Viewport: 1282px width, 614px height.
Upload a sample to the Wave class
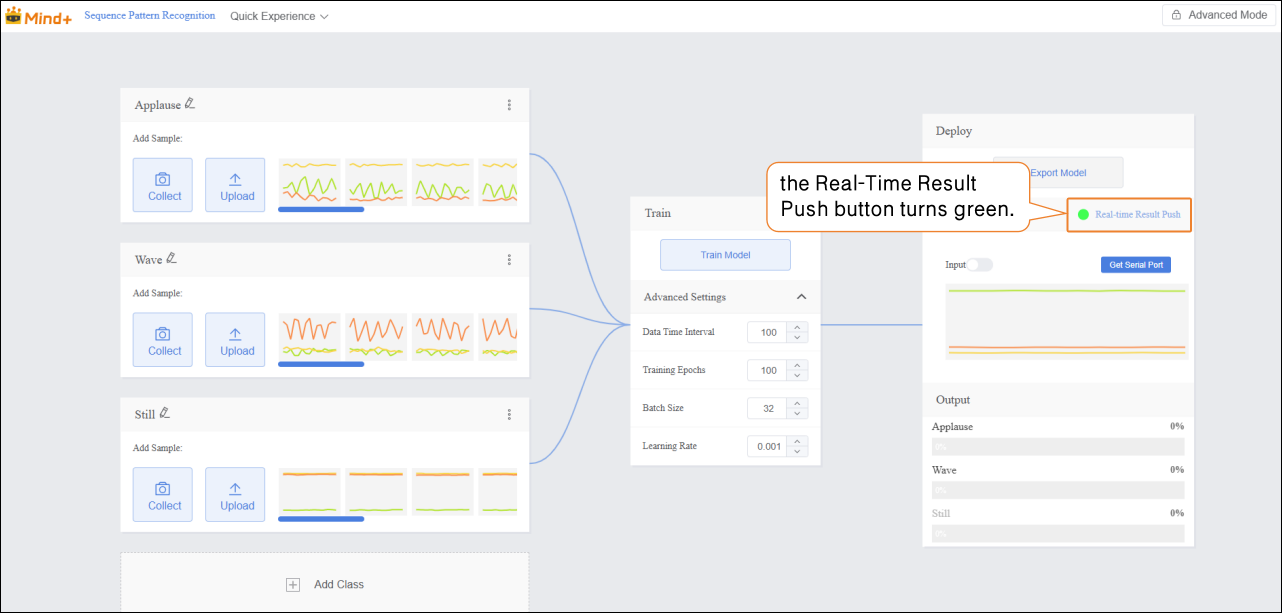236,340
